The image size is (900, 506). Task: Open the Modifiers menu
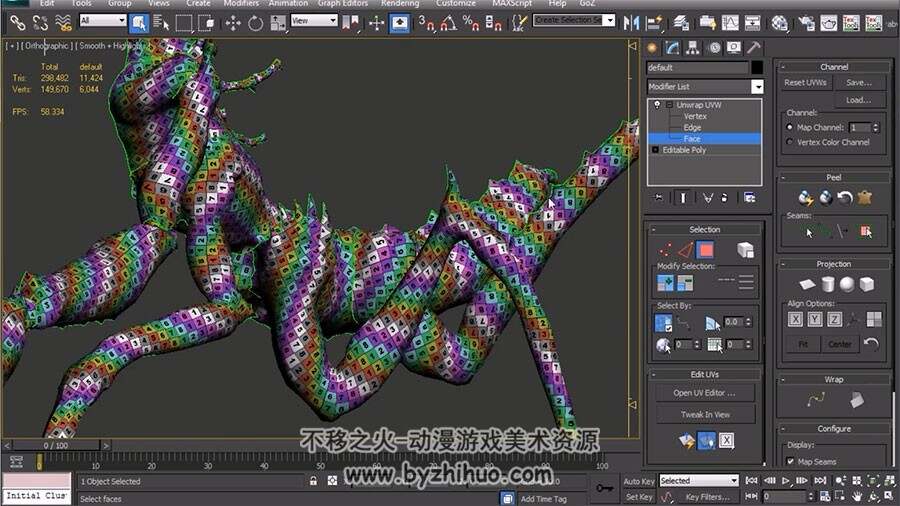click(240, 3)
